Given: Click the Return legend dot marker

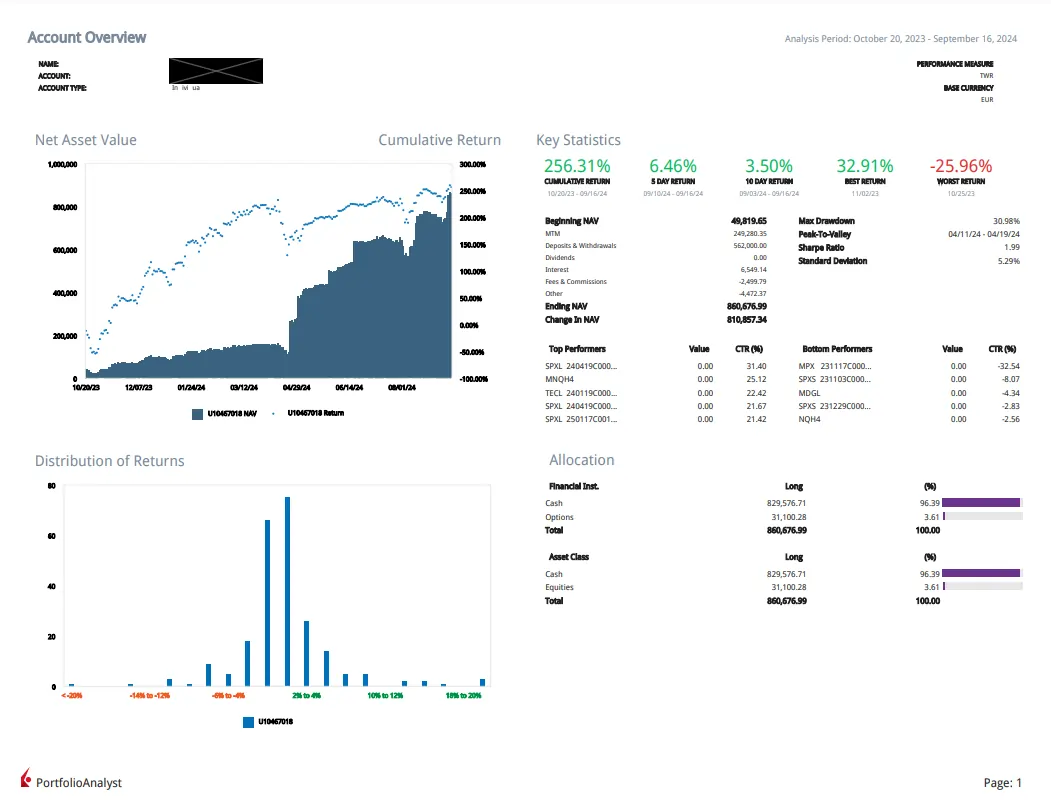Looking at the screenshot, I should tap(274, 413).
